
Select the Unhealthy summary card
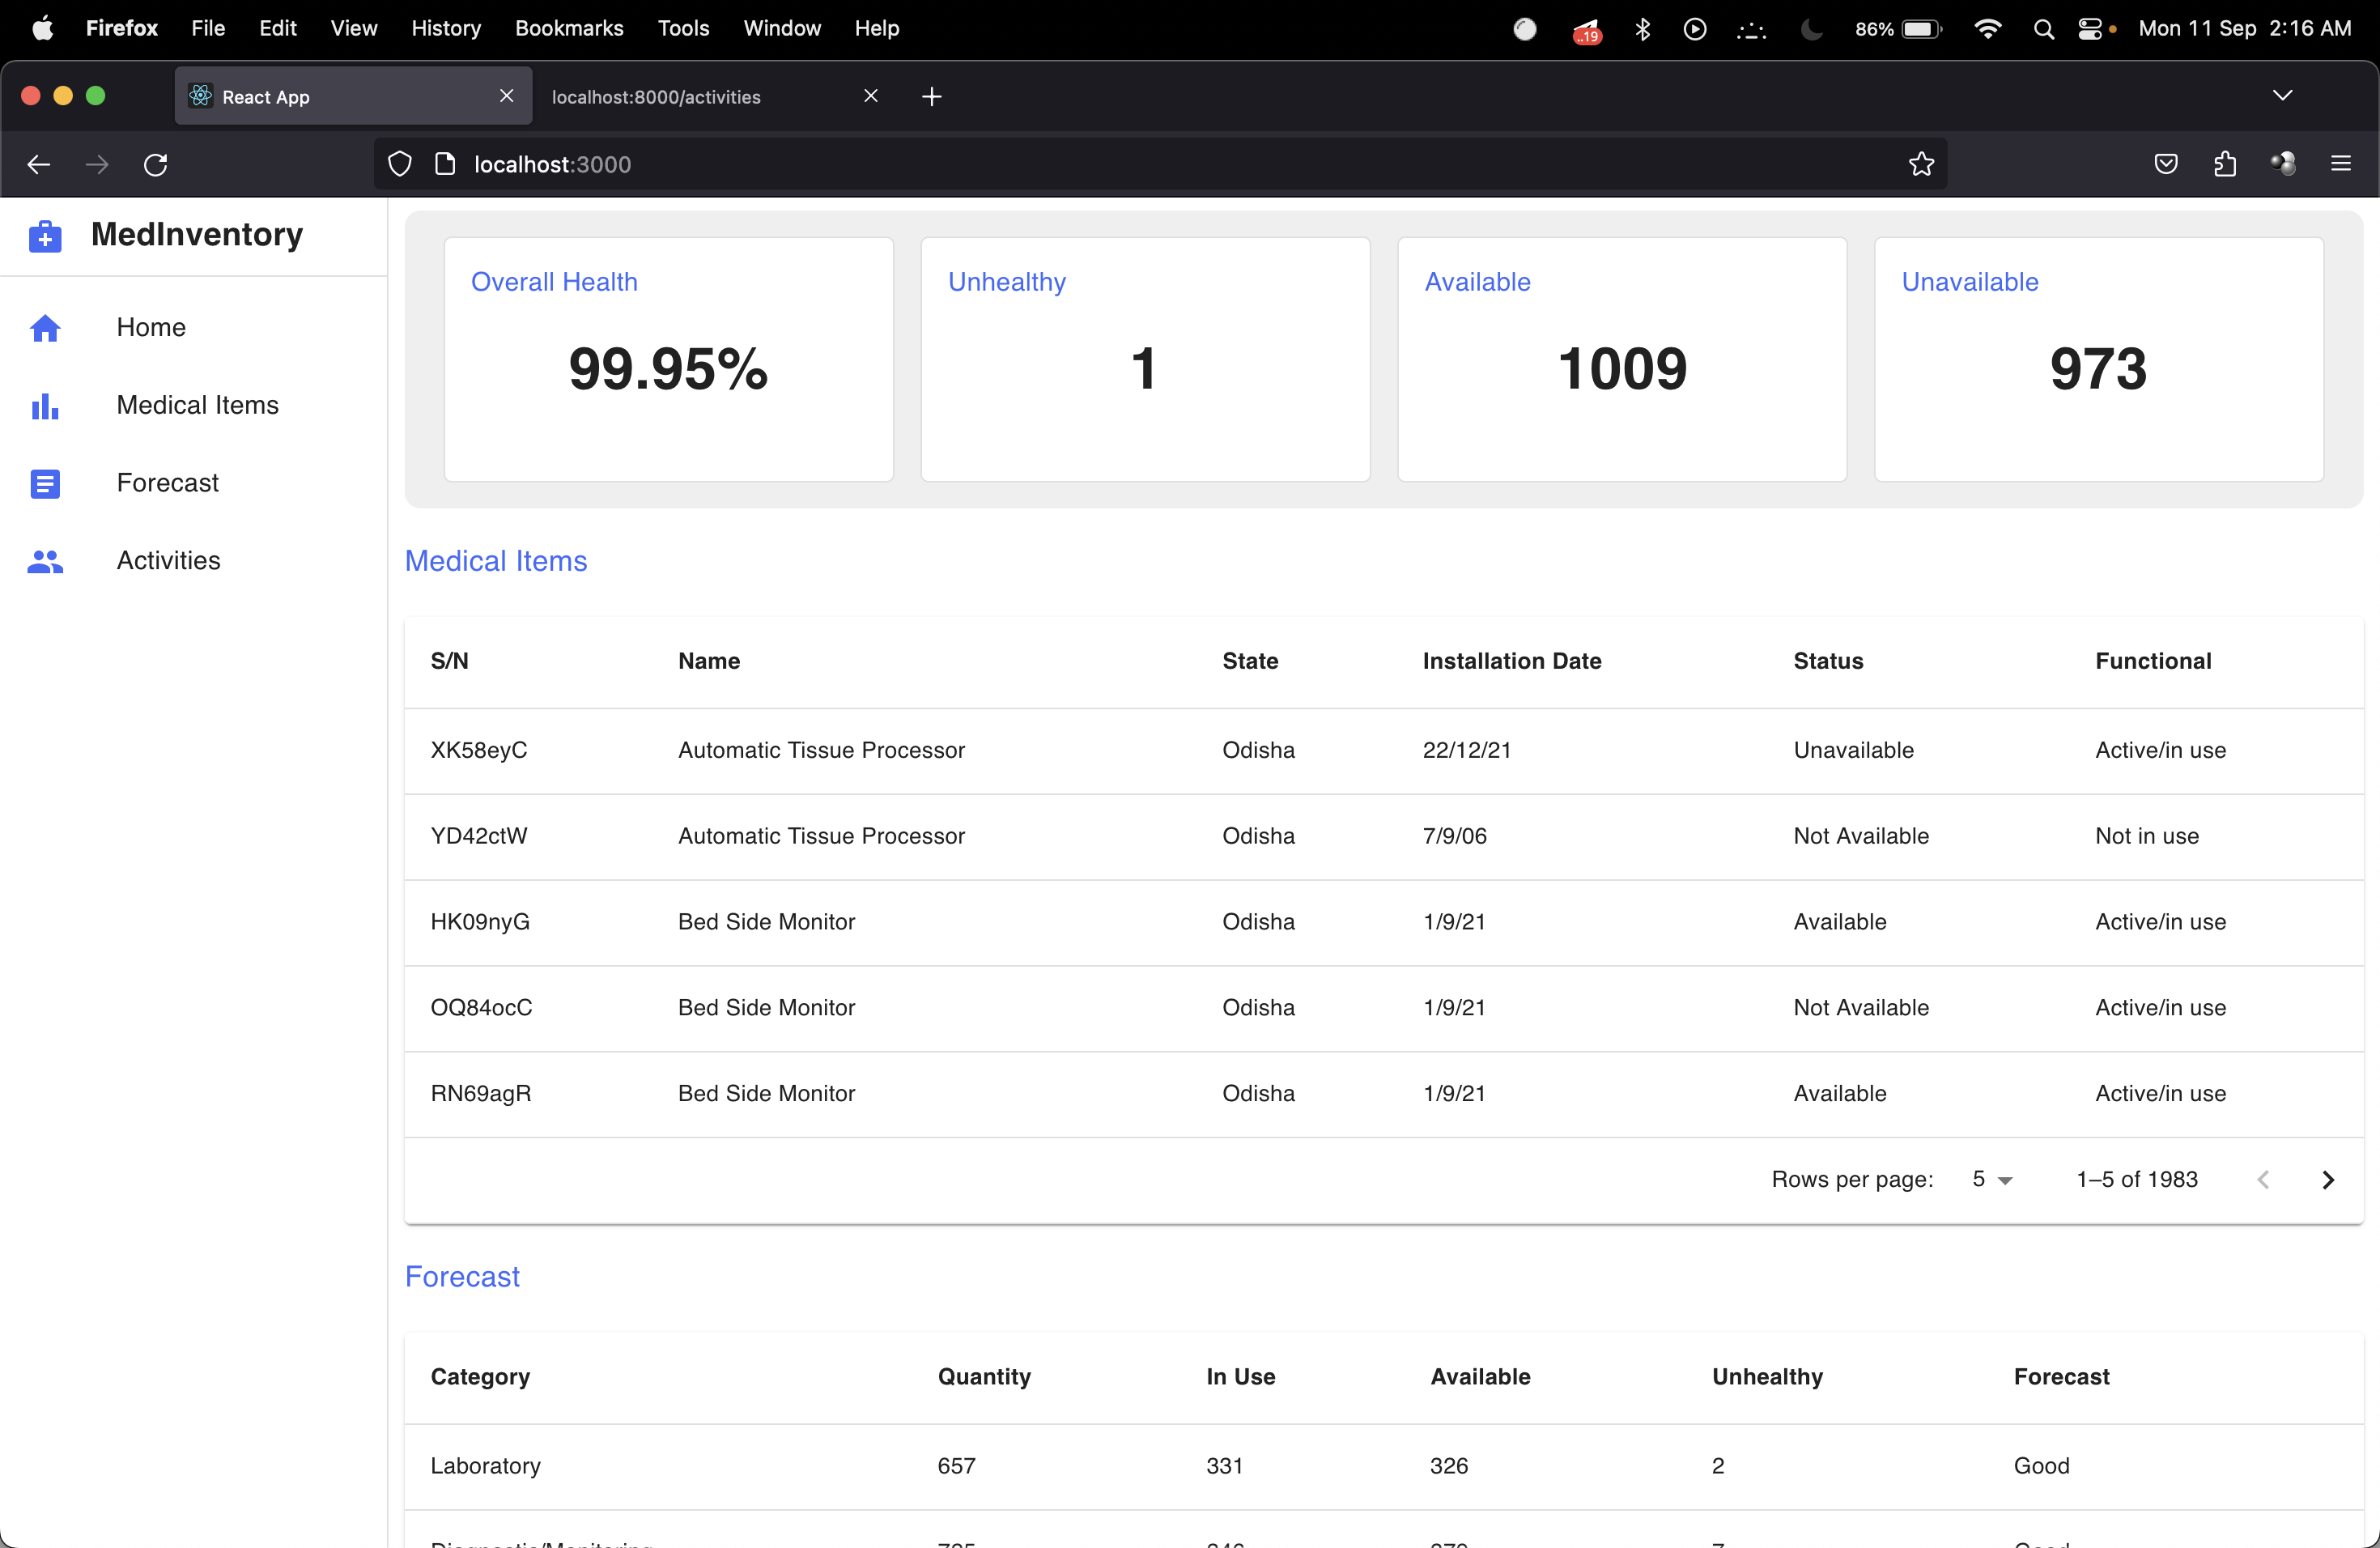(x=1144, y=359)
